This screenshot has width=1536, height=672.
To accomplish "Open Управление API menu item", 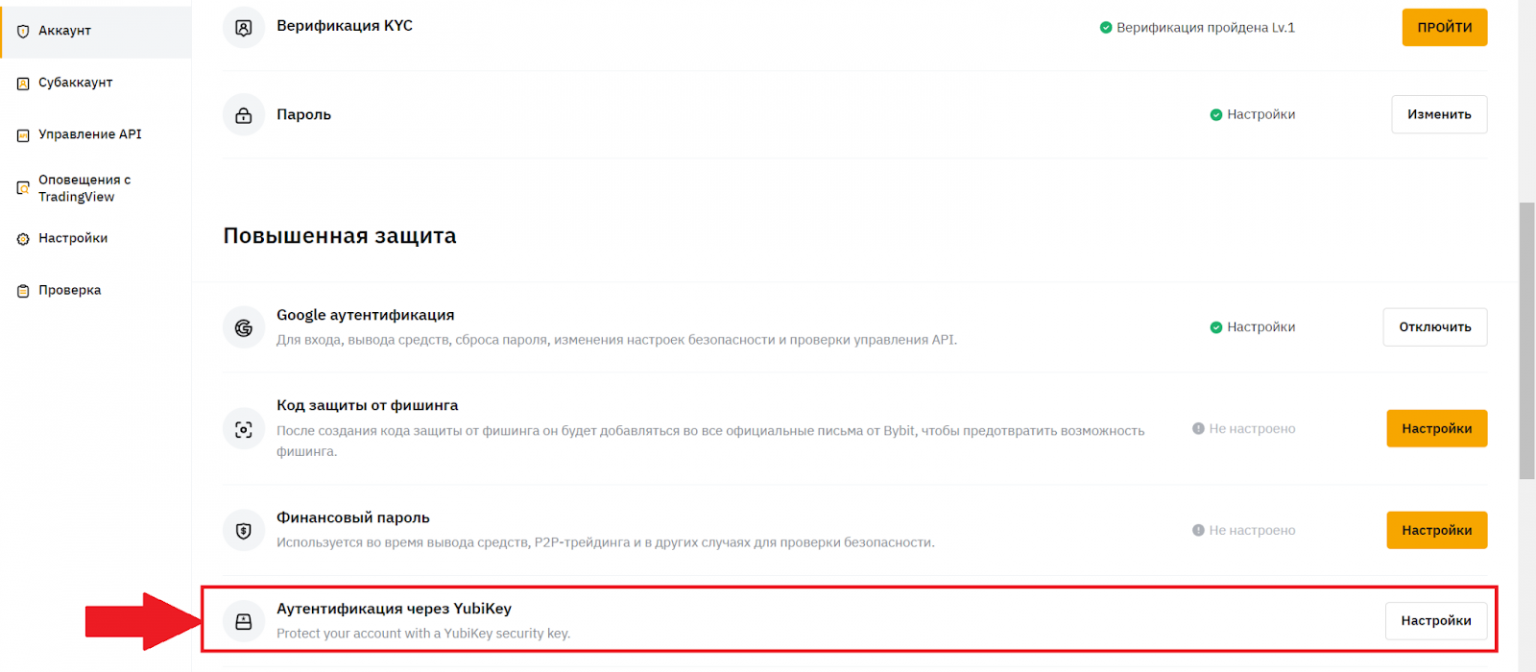I will [89, 135].
